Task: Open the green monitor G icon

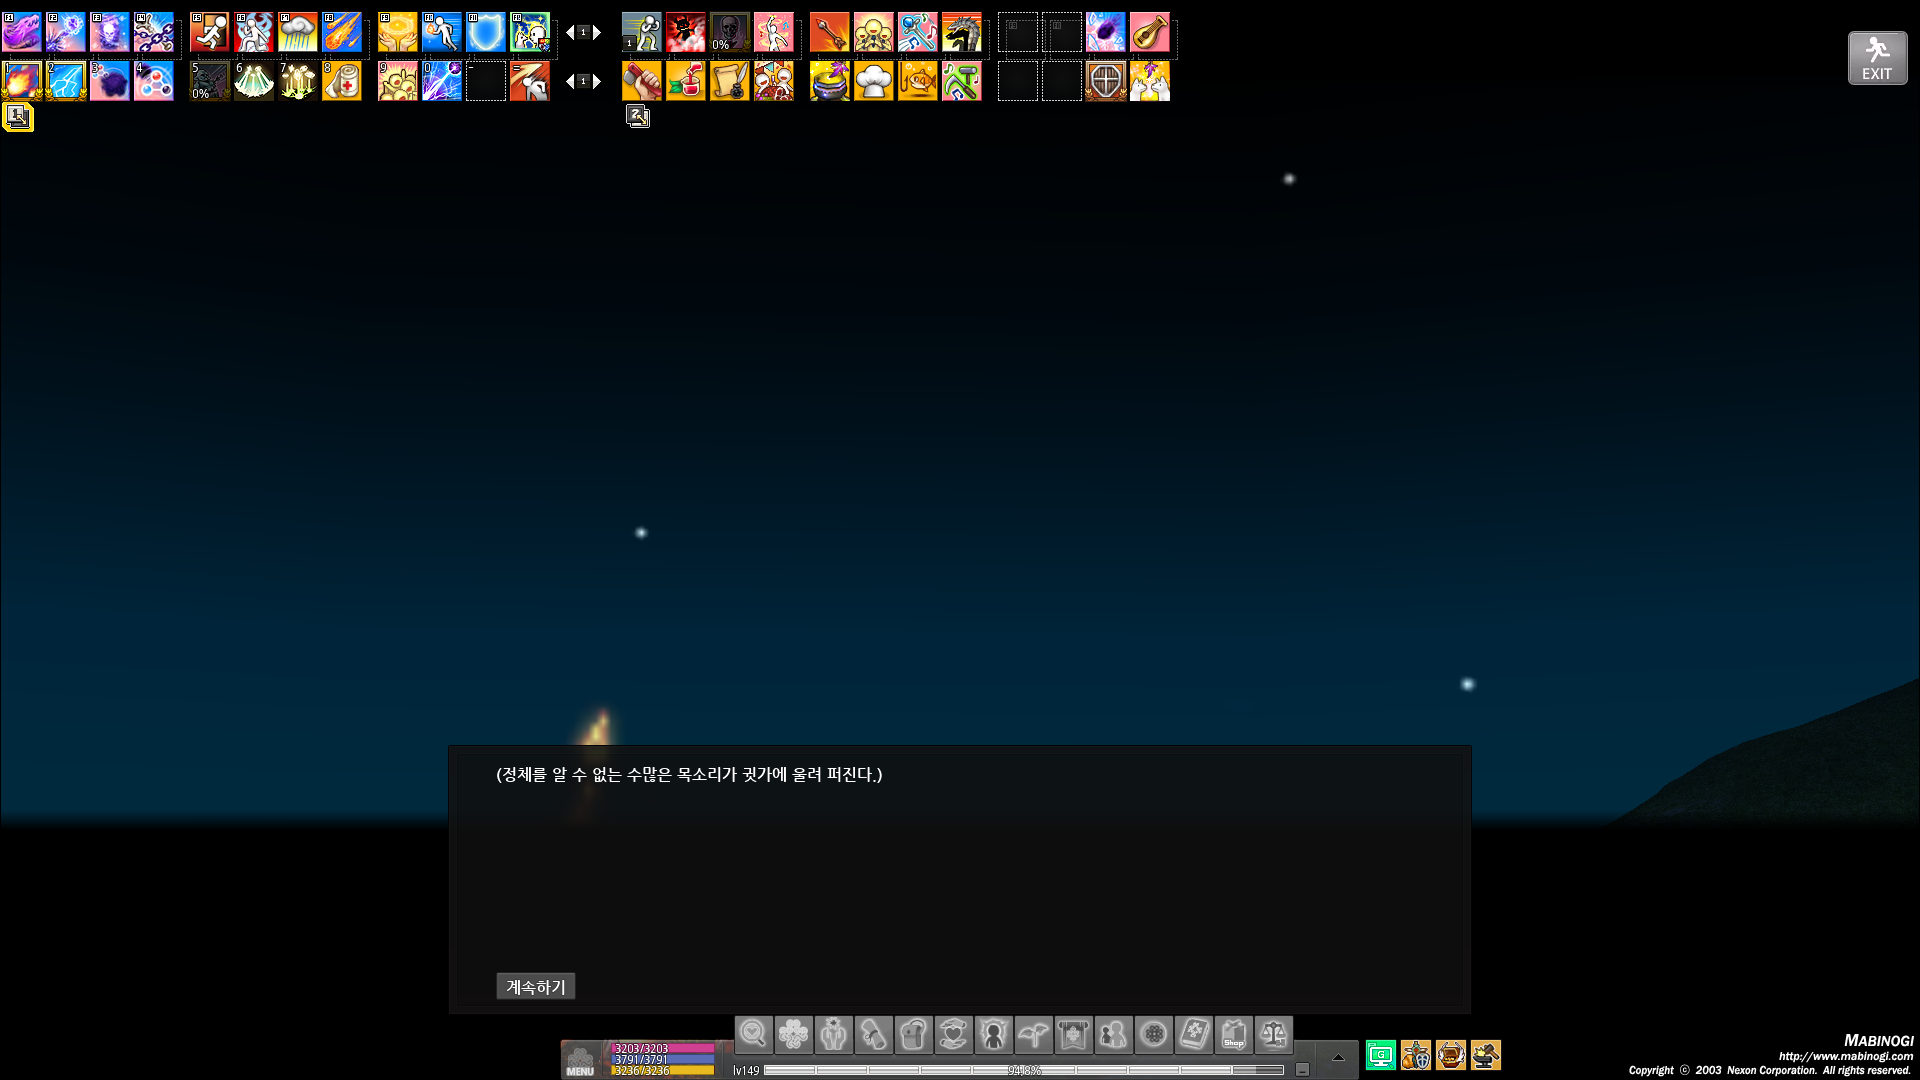Action: (x=1381, y=1055)
